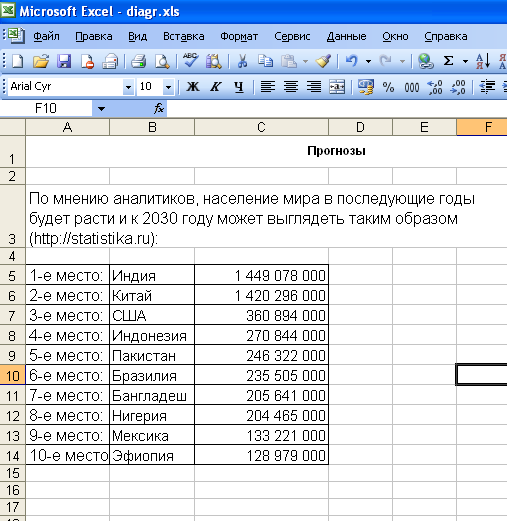
Task: Toggle align left
Action: pos(268,87)
